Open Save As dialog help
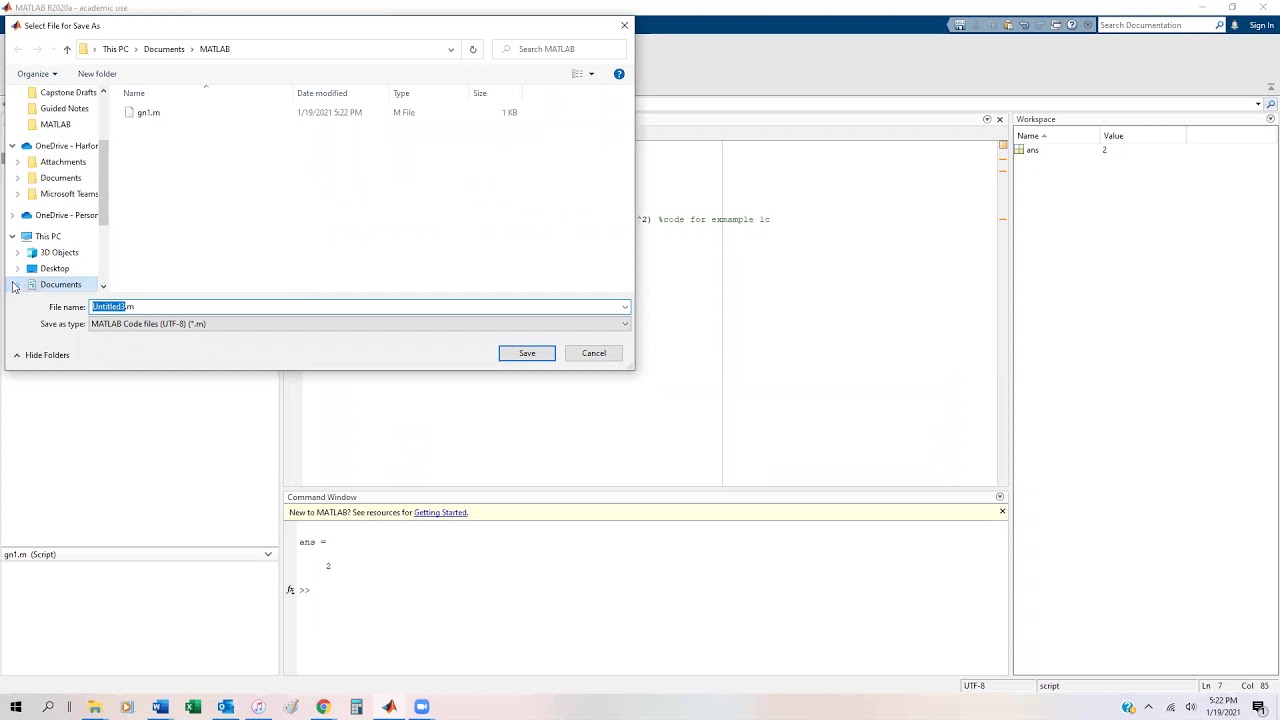 tap(619, 74)
